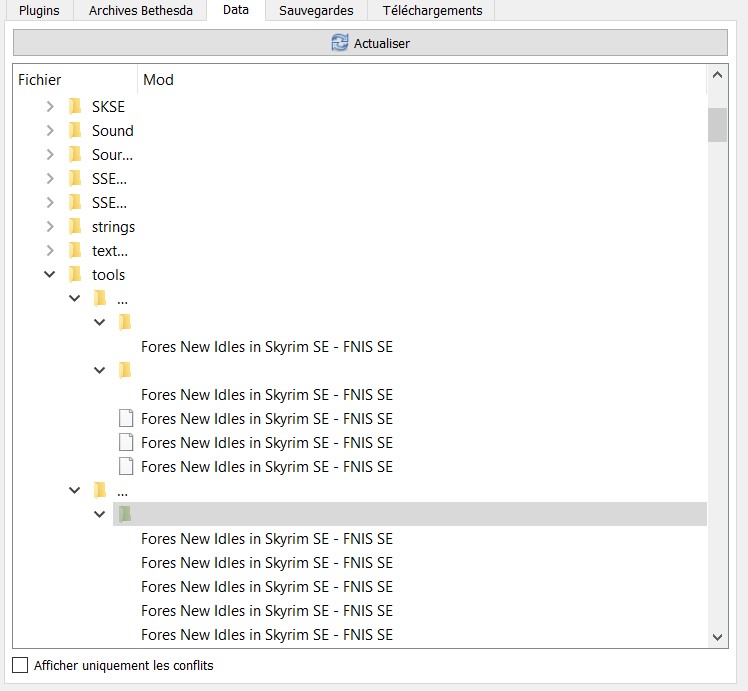
Task: Collapse the green highlighted folder row
Action: coord(99,514)
